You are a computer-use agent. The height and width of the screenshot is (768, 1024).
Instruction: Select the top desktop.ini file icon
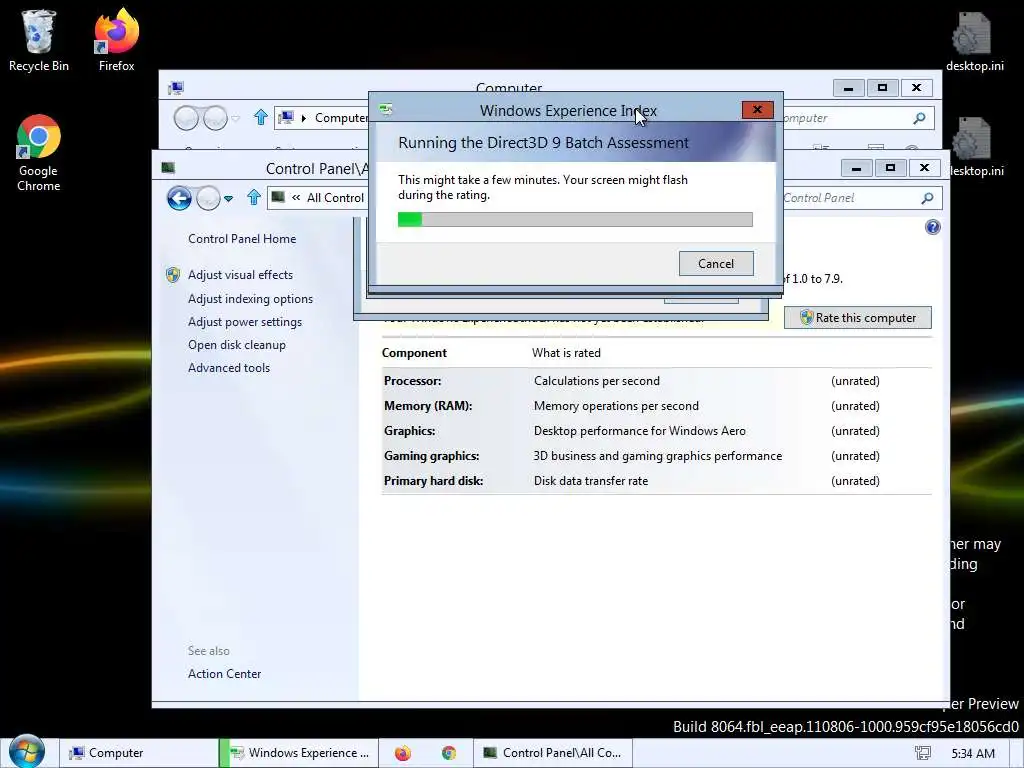pos(974,40)
